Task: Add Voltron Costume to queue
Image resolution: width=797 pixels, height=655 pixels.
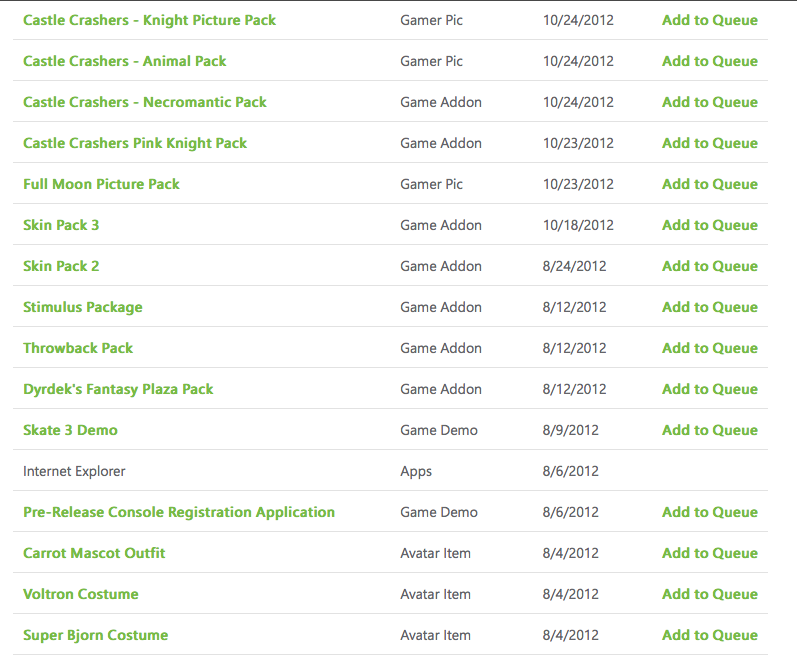Action: (x=709, y=594)
